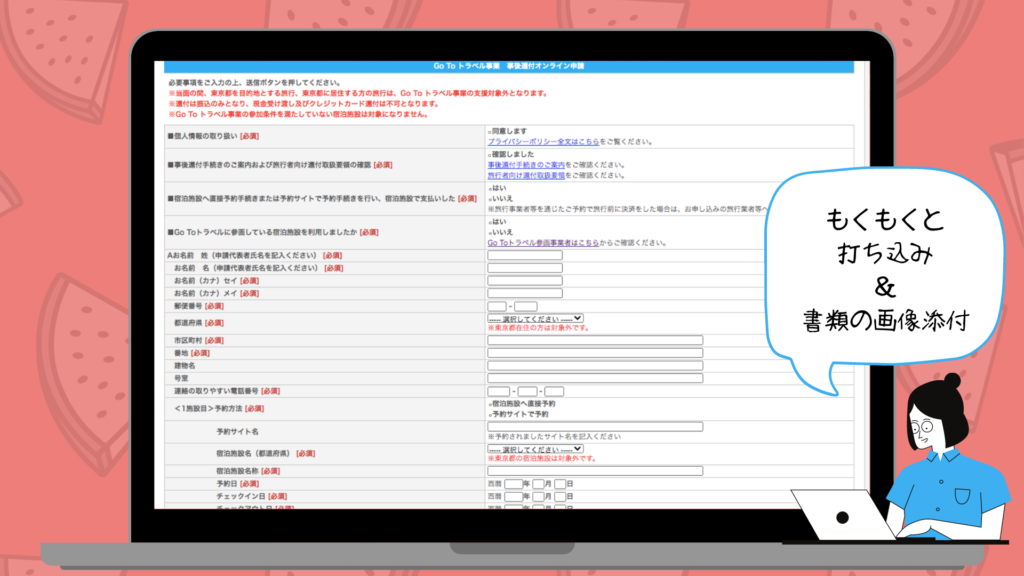Click the お名前 名 input field
This screenshot has width=1024, height=576.
point(524,268)
